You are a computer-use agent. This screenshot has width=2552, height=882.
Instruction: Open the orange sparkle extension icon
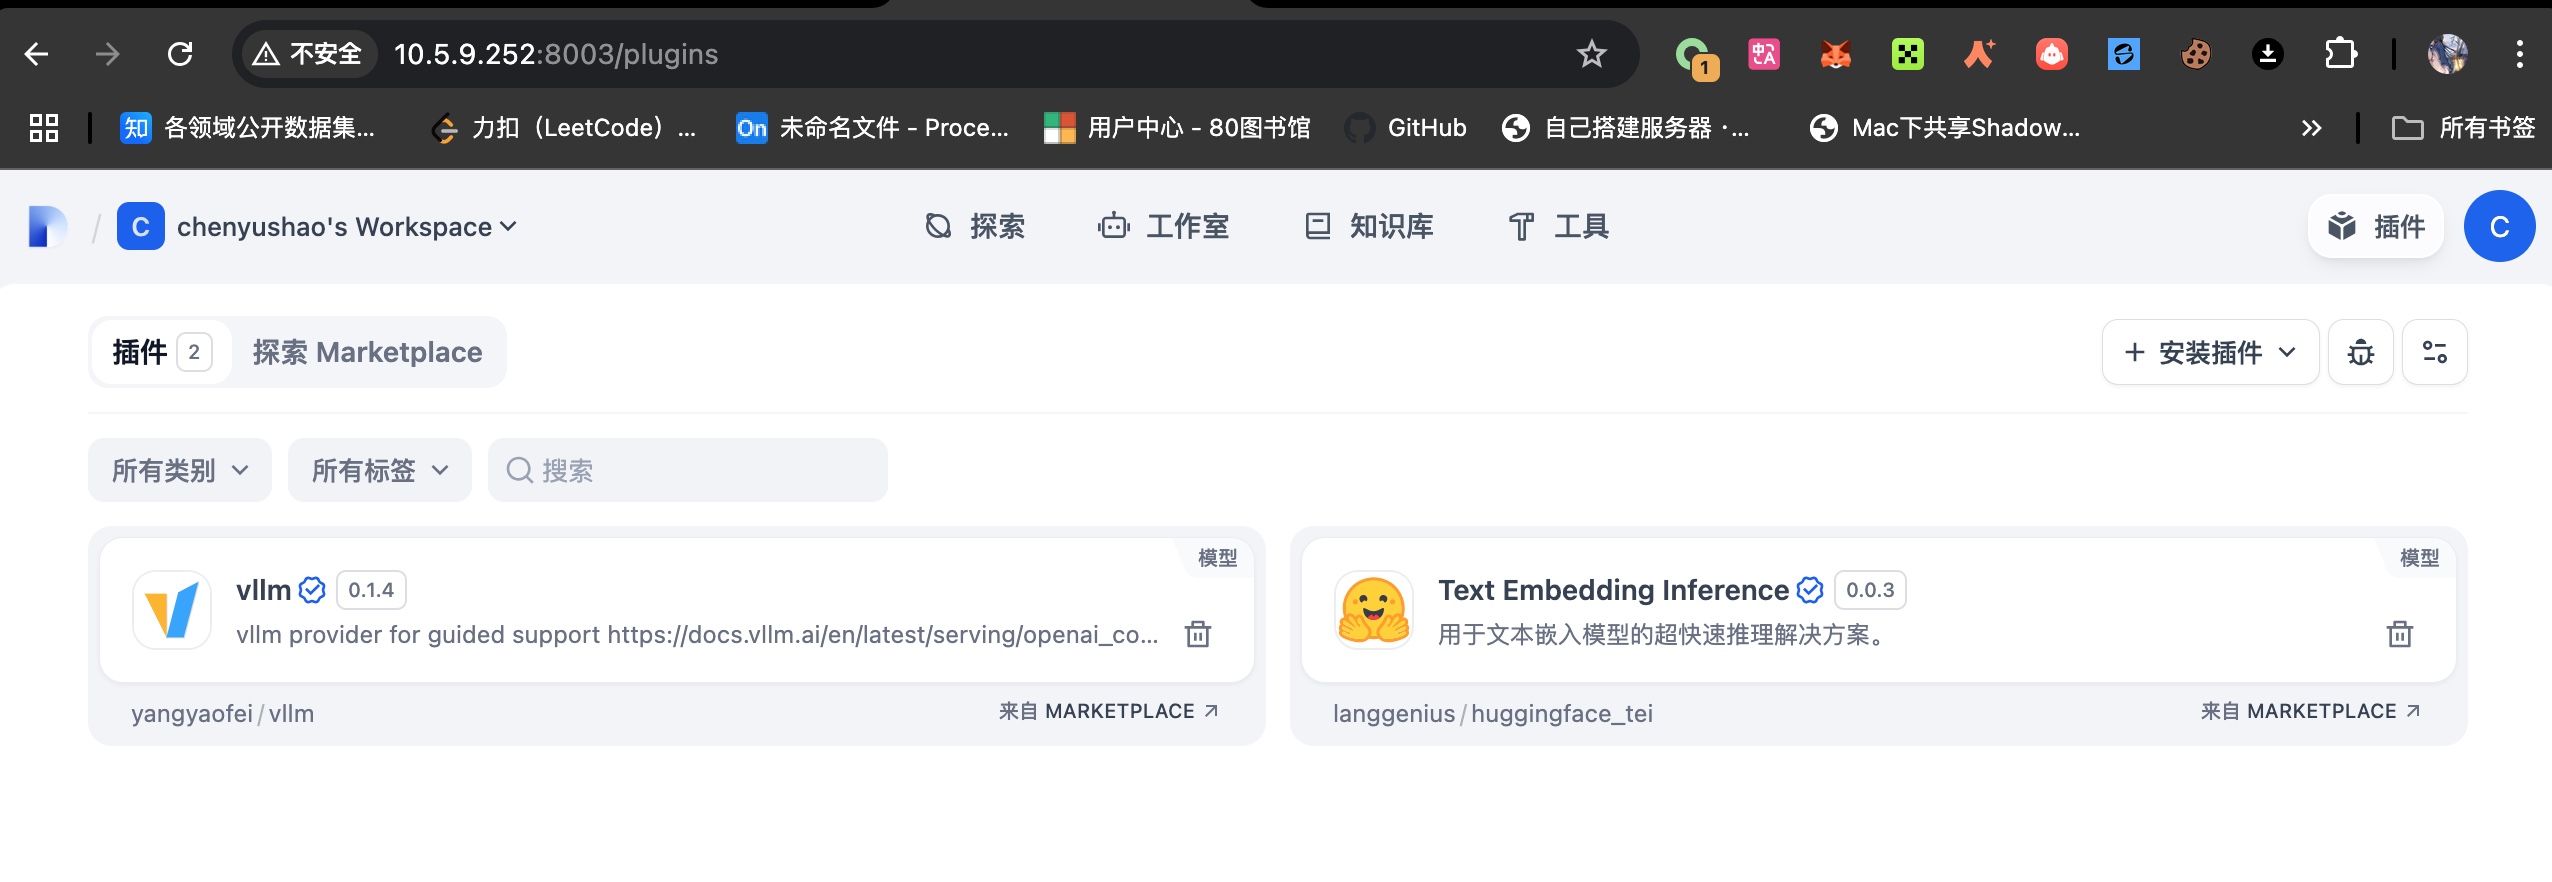(1979, 54)
